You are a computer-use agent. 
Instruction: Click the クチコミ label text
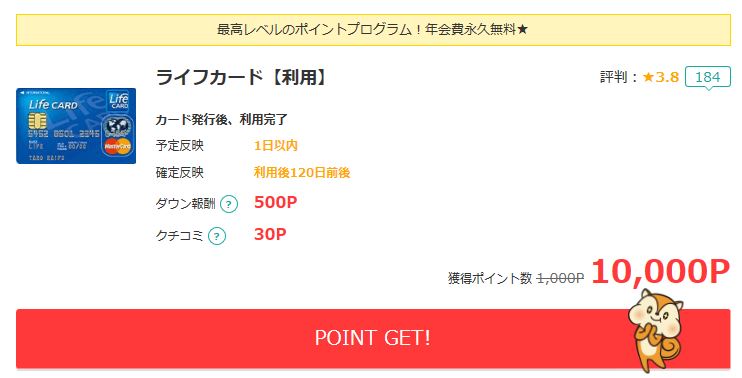[179, 235]
